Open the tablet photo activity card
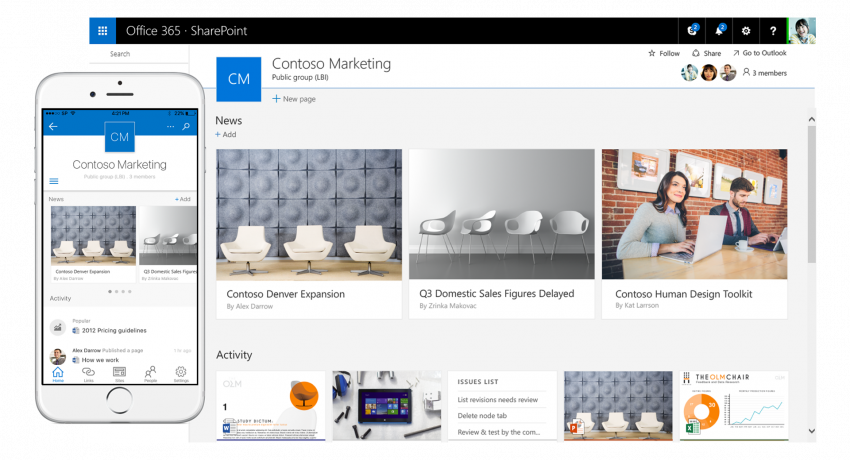The width and height of the screenshot is (850, 460). click(387, 405)
